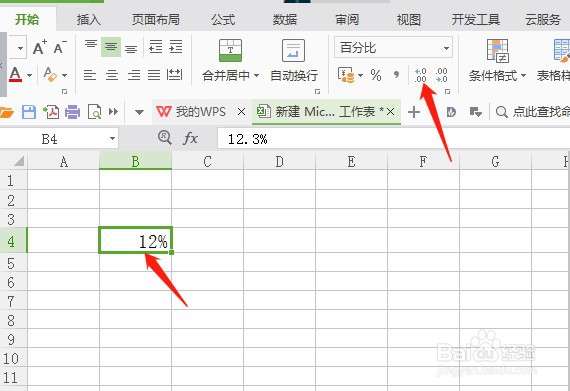Click increase decimal places icon
The image size is (570, 391).
420,75
